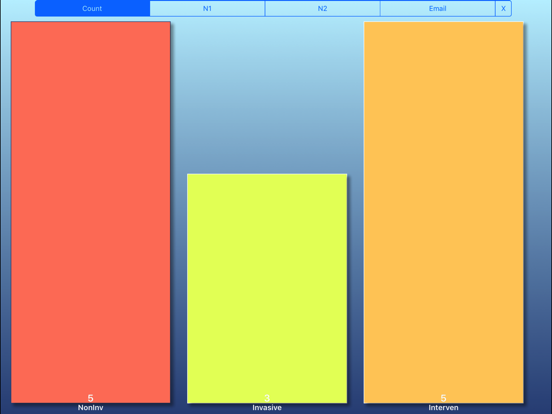Switch to the N1 tab
This screenshot has height=414, width=552.
click(x=207, y=8)
